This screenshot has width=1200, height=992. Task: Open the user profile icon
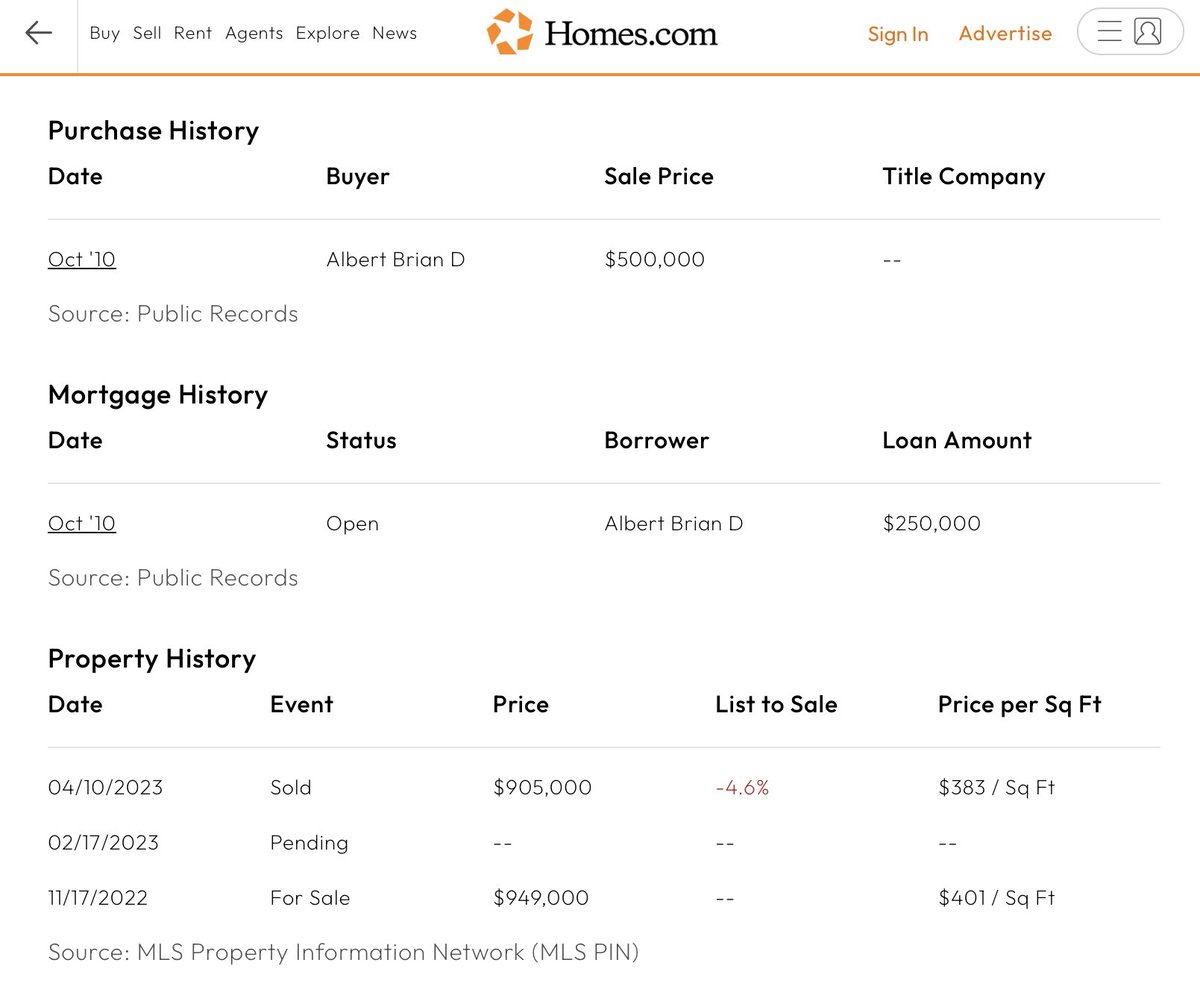[x=1148, y=32]
